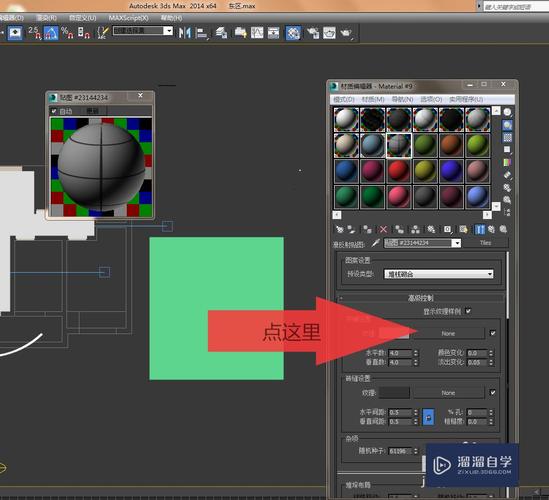Collapse the Advanced Controls rollout header

click(421, 298)
